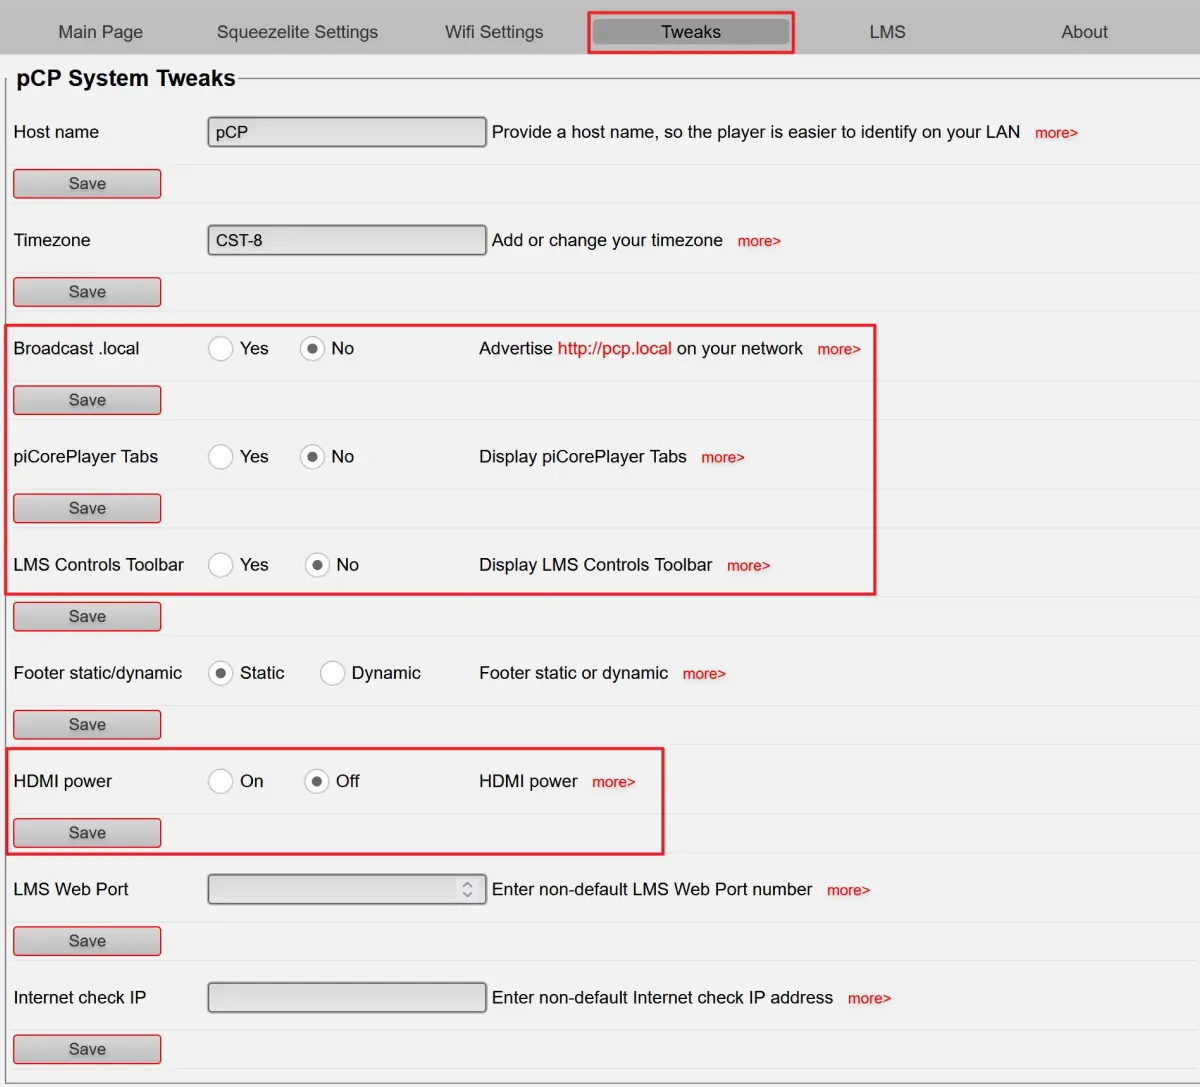Choose No for piCorePlayer Tabs
This screenshot has width=1200, height=1087.
[313, 457]
